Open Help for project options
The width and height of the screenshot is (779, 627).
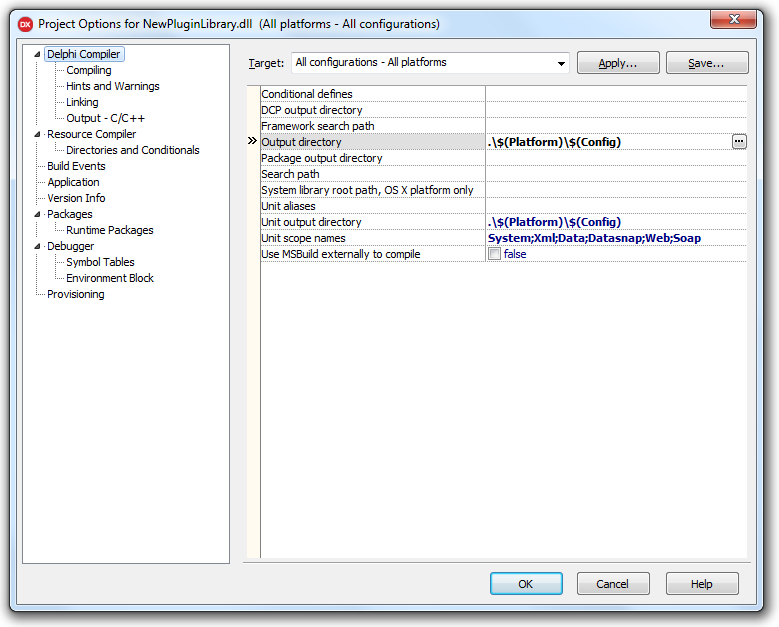701,584
